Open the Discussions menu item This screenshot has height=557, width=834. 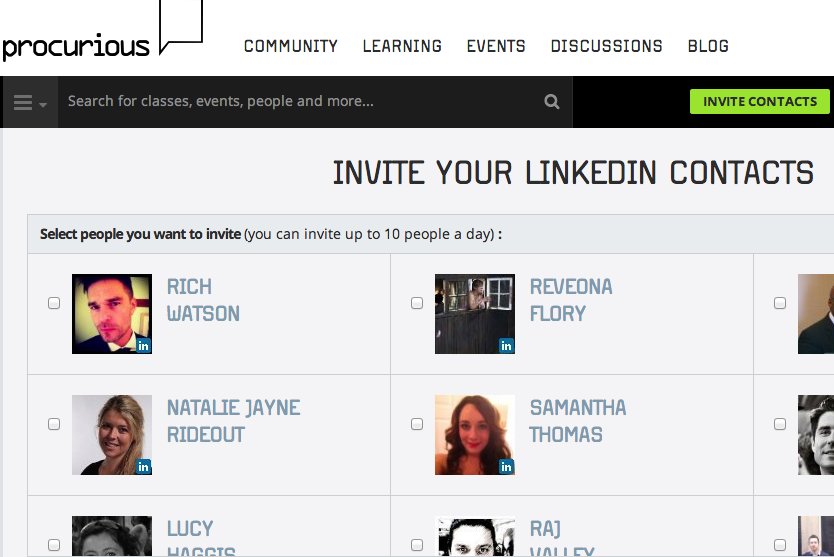606,46
